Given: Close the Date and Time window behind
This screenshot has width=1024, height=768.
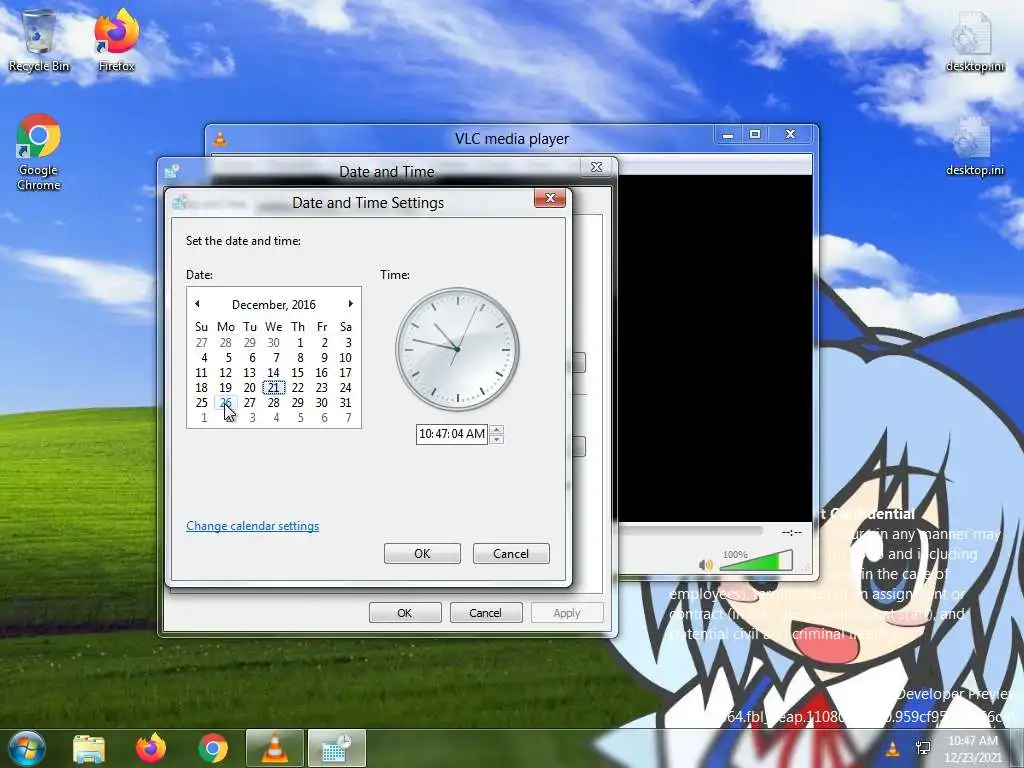Looking at the screenshot, I should click(x=596, y=167).
